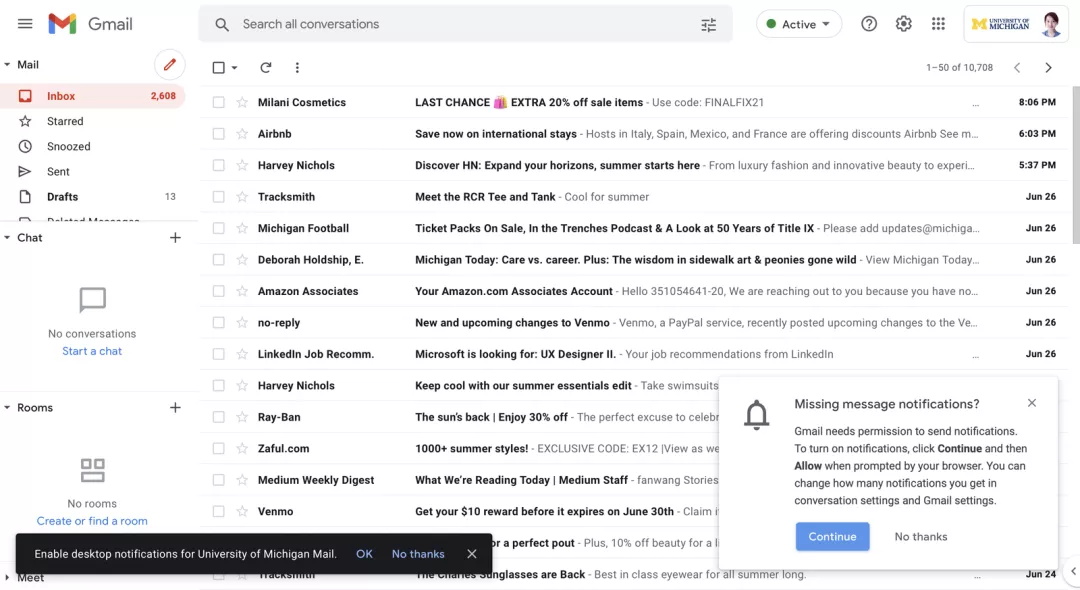Screen dimensions: 1080x590
Task: Open the main menu hamburger icon
Action: tap(25, 24)
